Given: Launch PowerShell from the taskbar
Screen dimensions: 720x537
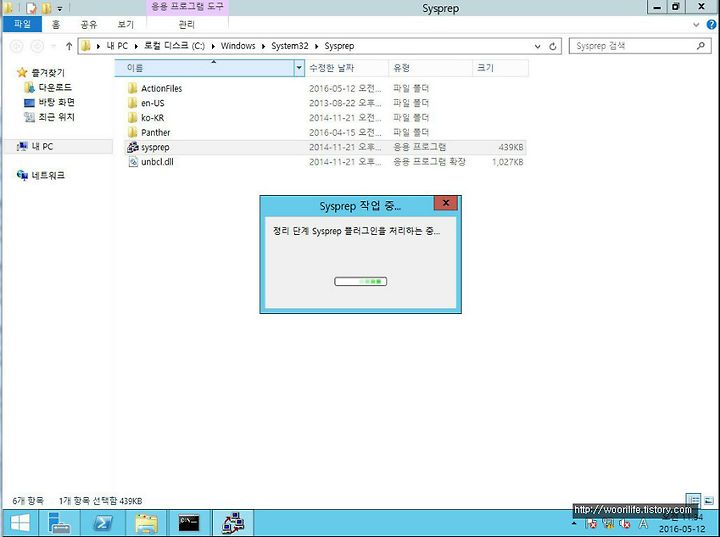Looking at the screenshot, I should click(x=102, y=523).
